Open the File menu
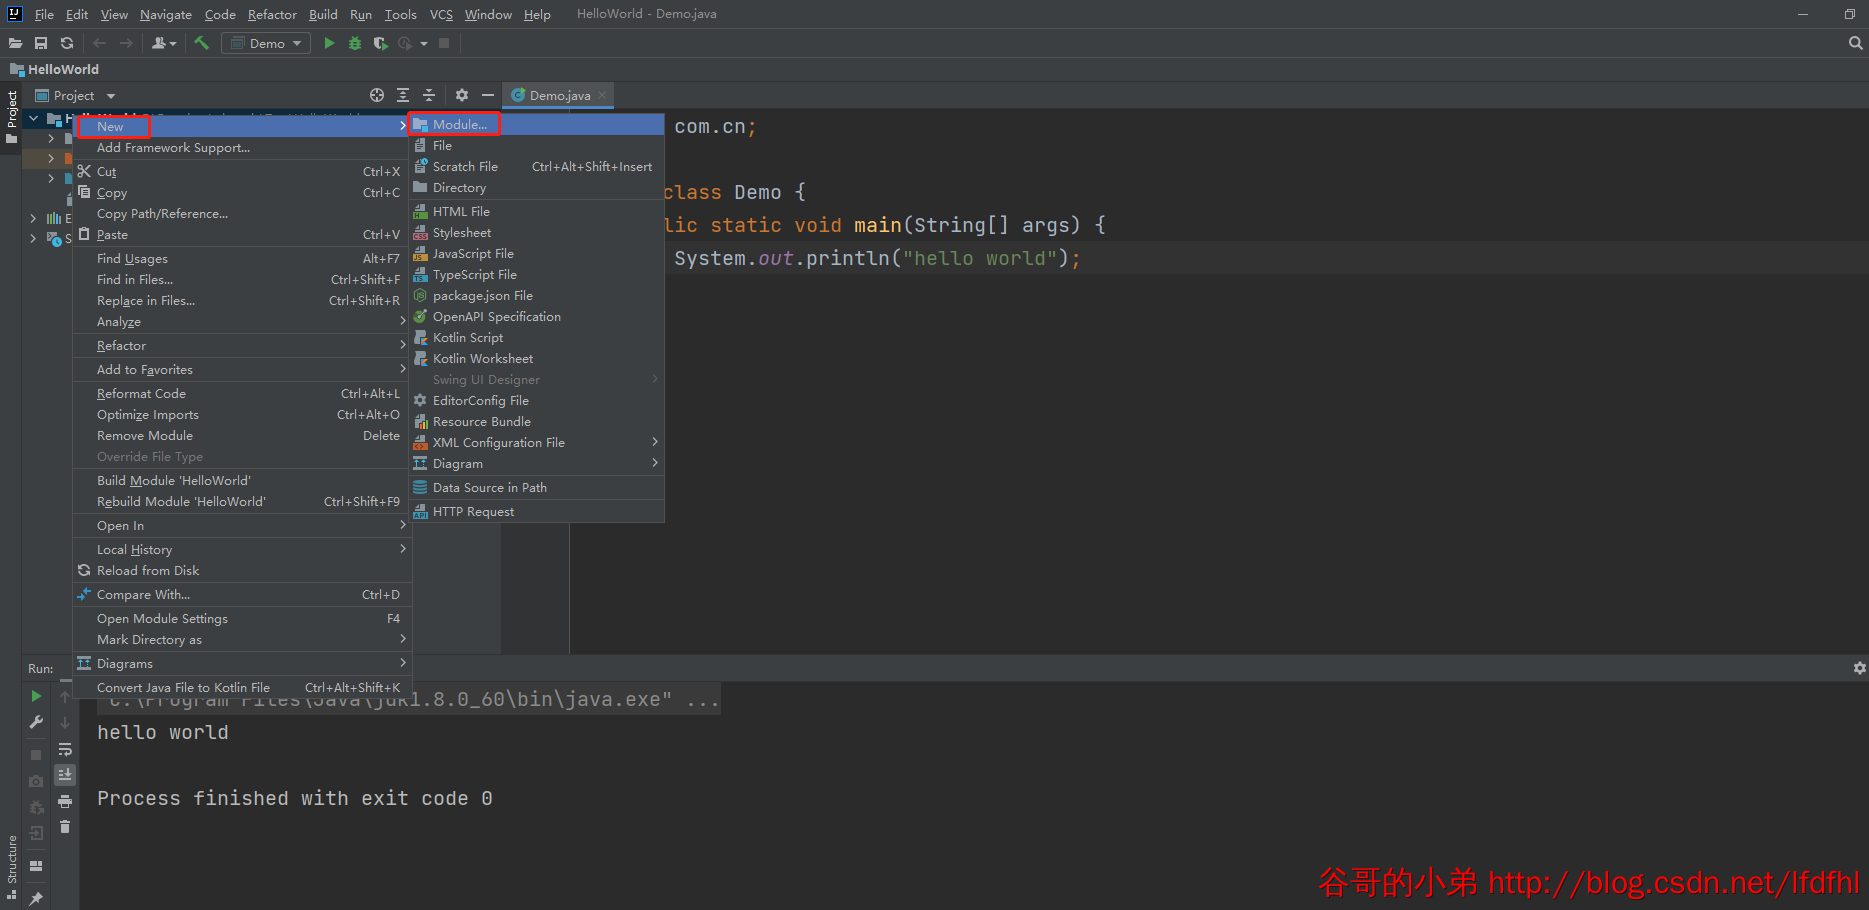This screenshot has height=910, width=1869. pos(44,14)
